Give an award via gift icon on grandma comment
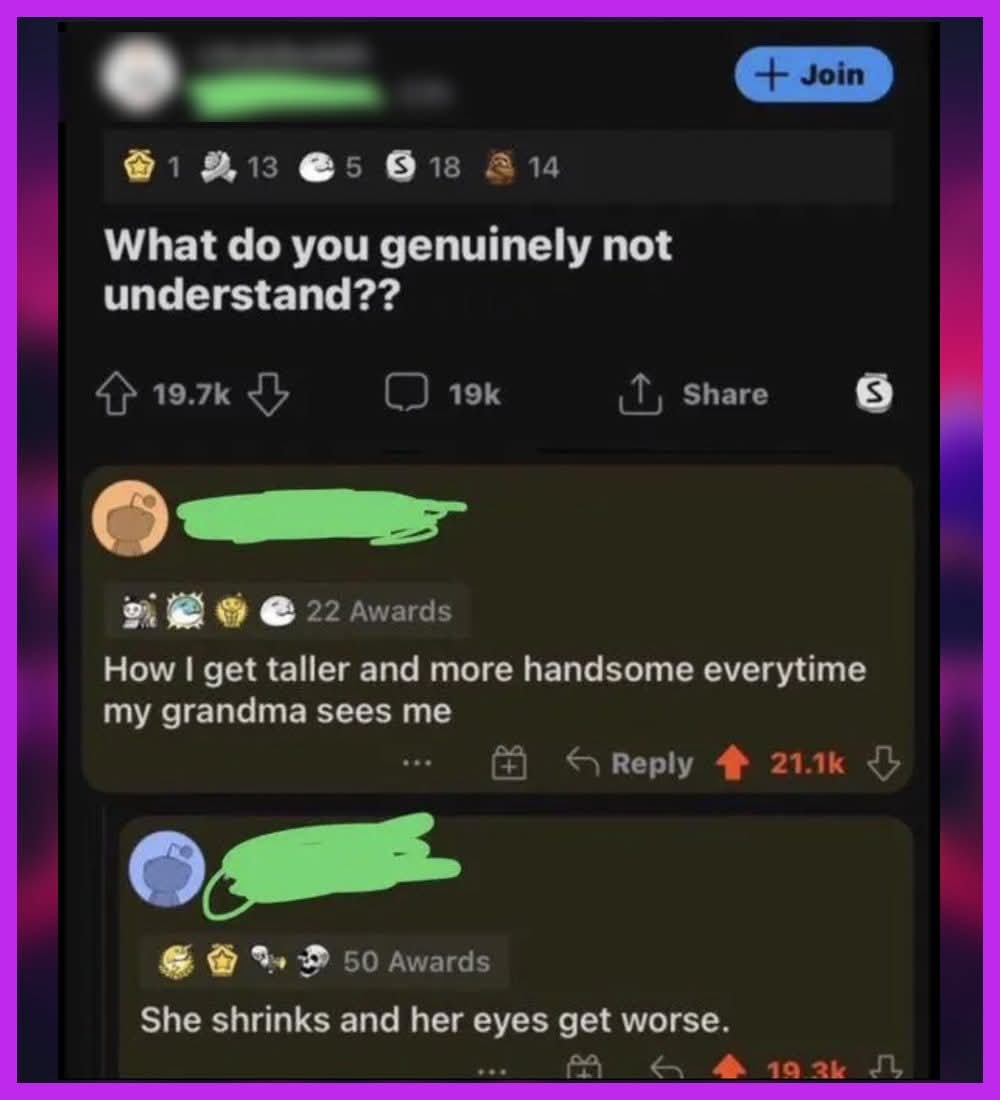The height and width of the screenshot is (1100, 1000). [x=509, y=763]
